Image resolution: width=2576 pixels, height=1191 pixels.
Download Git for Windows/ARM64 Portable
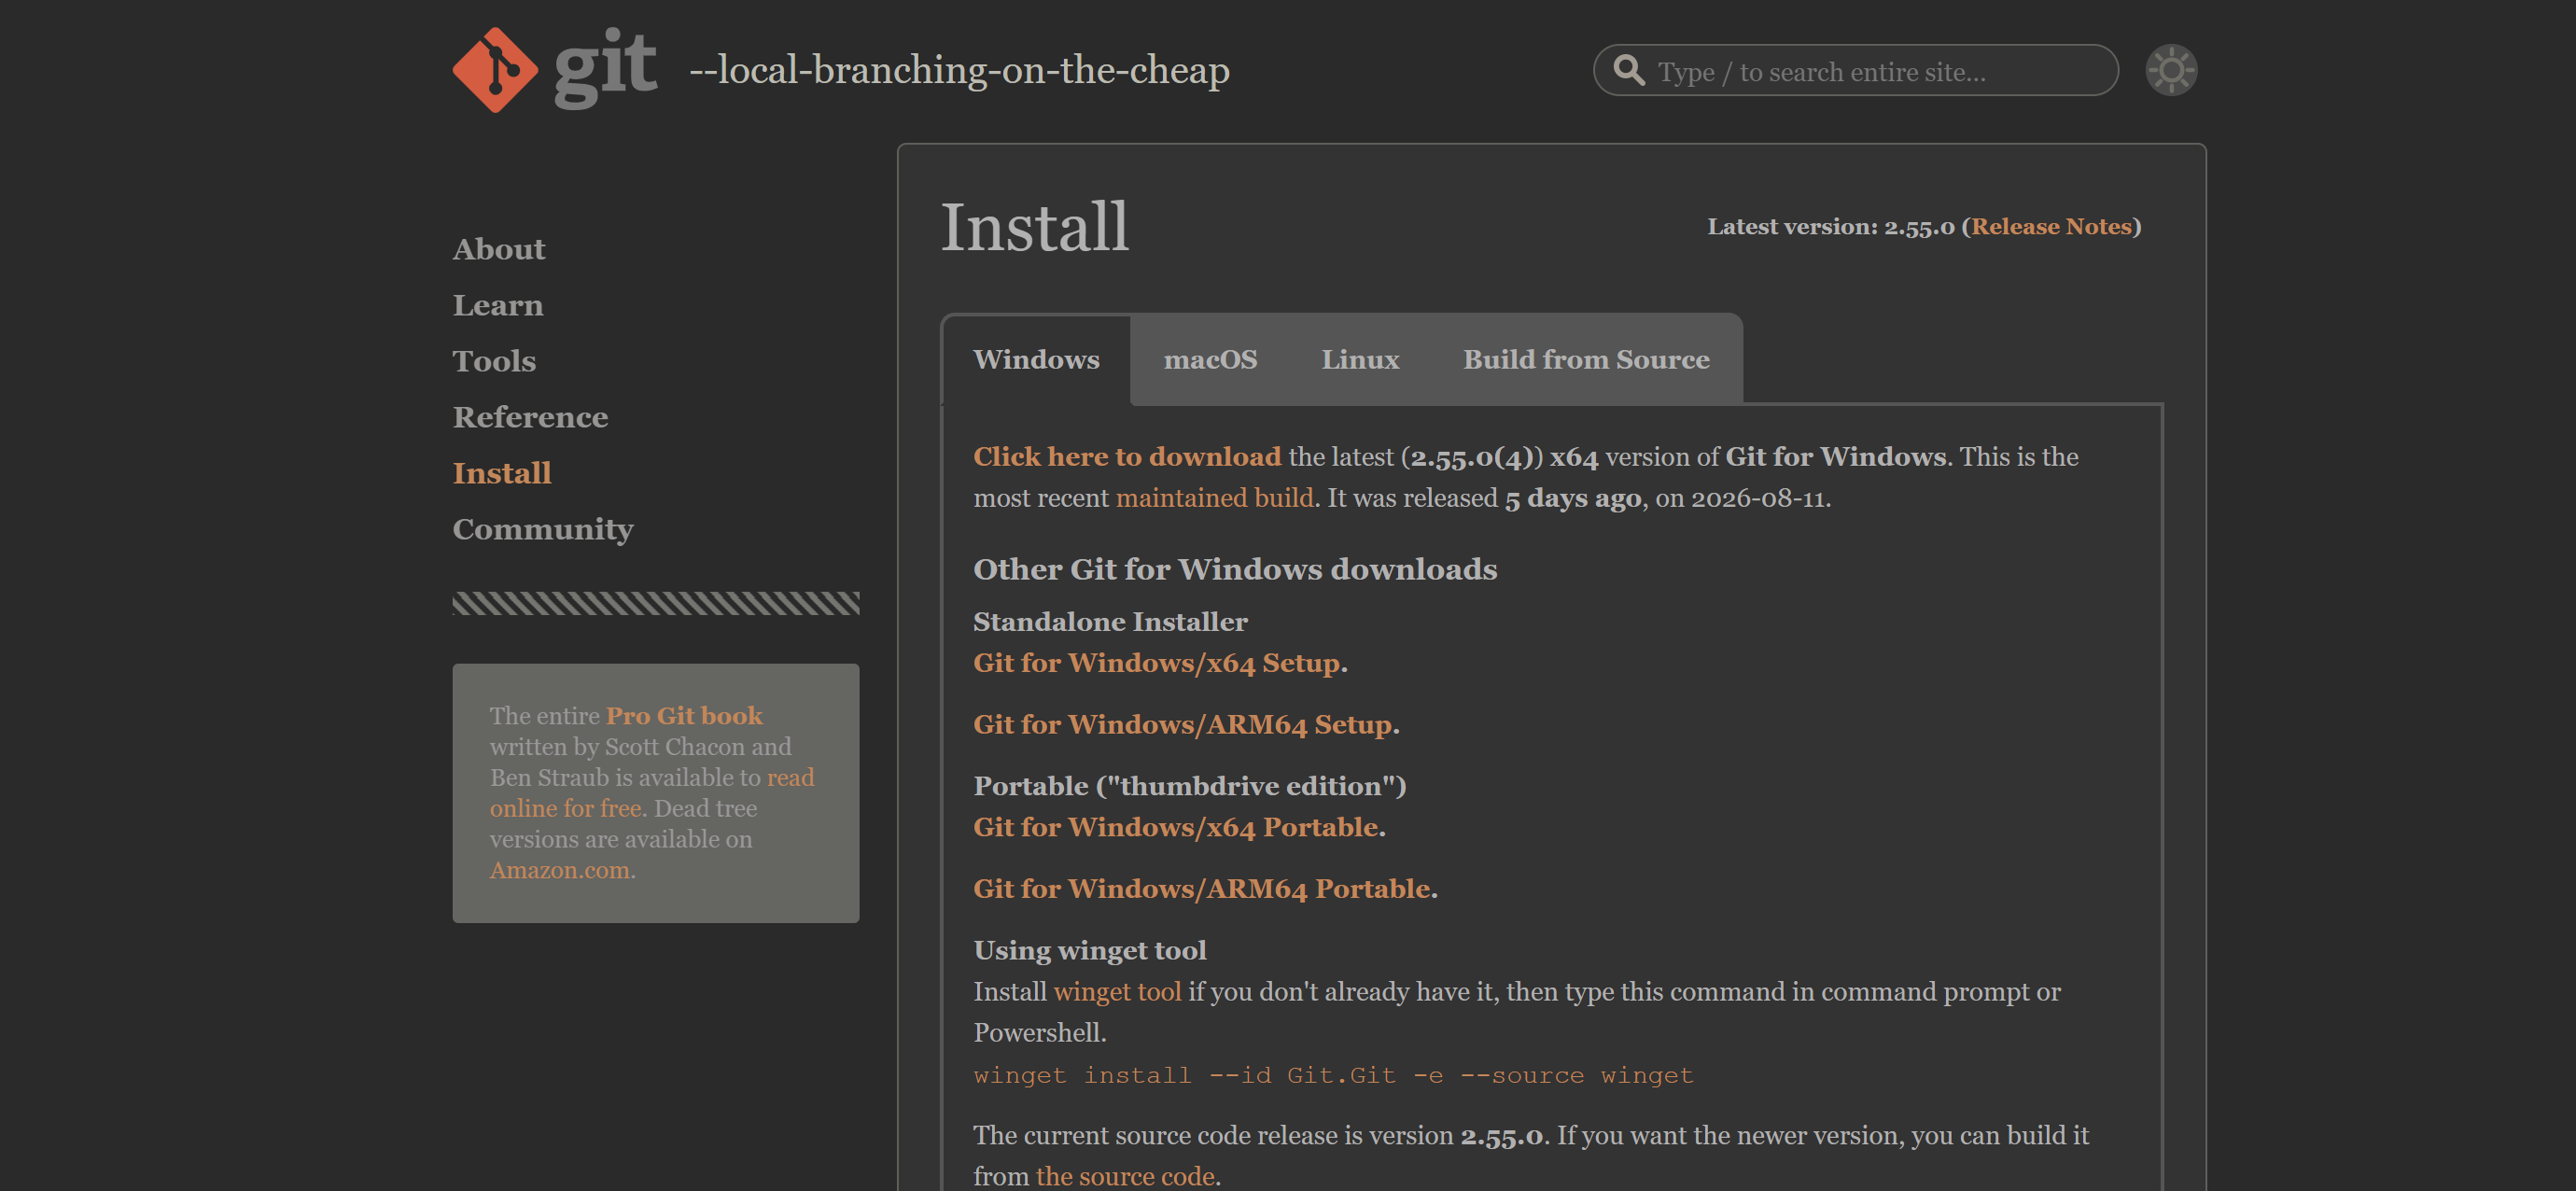1202,889
